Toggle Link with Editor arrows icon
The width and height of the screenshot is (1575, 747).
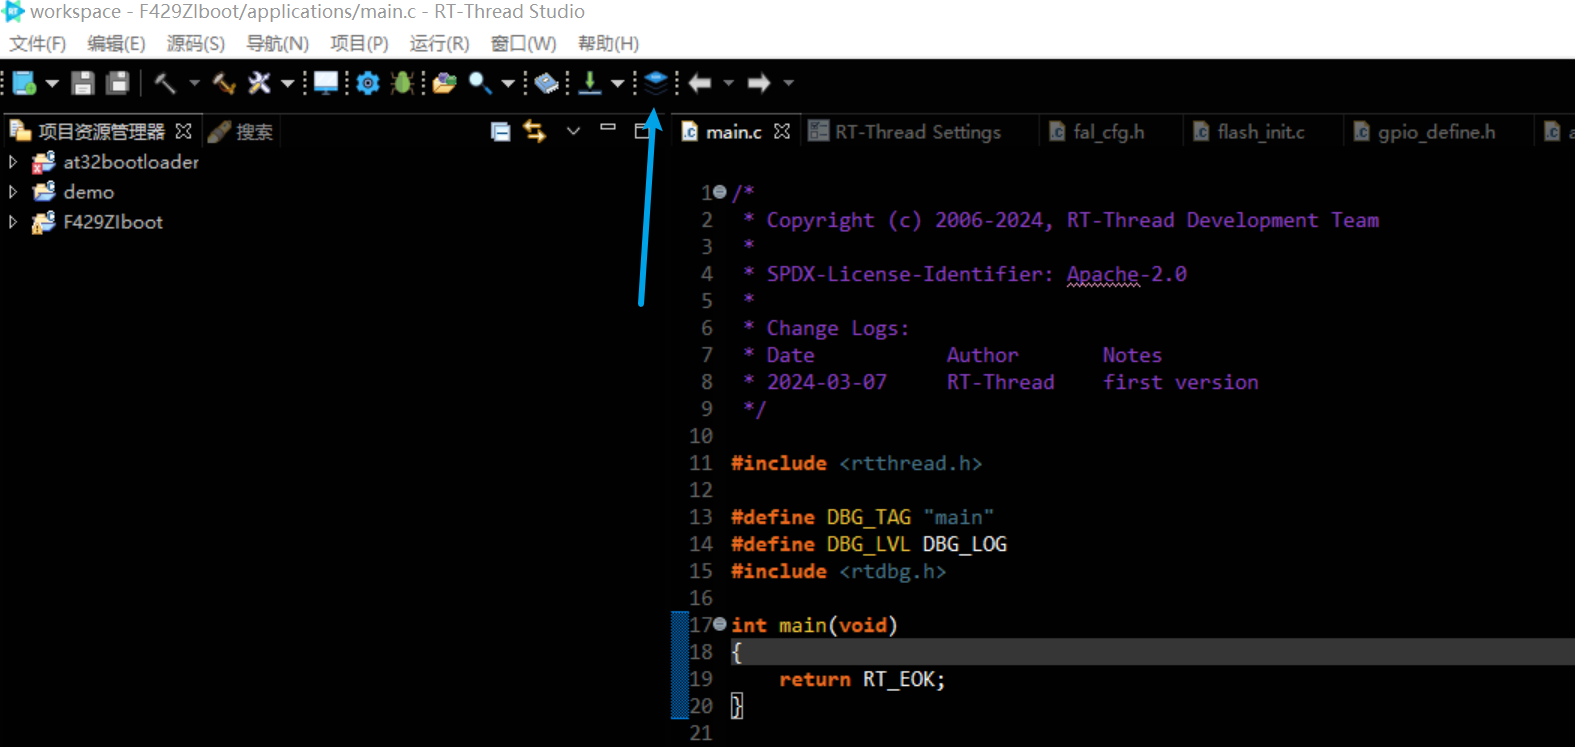(535, 131)
